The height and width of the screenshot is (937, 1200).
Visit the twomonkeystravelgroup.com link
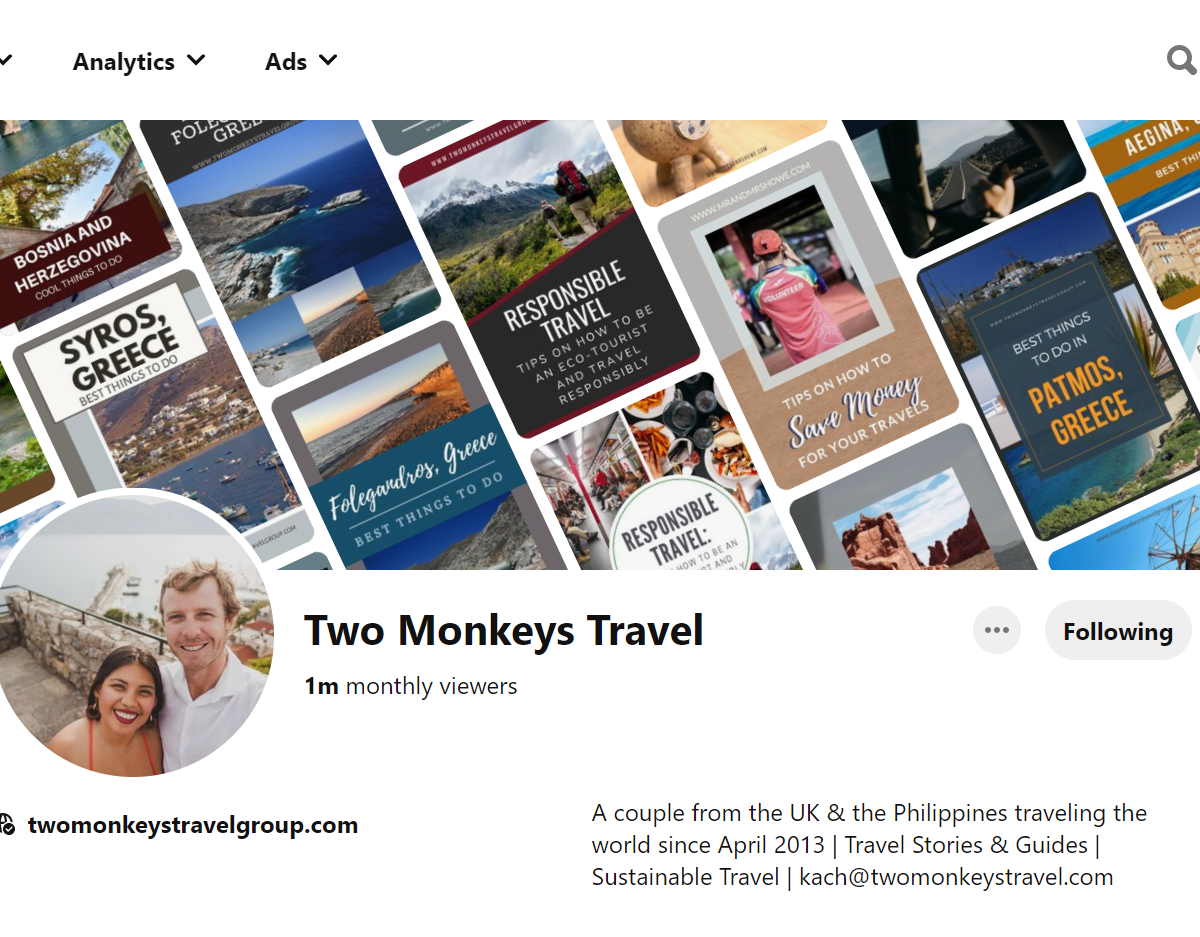193,825
